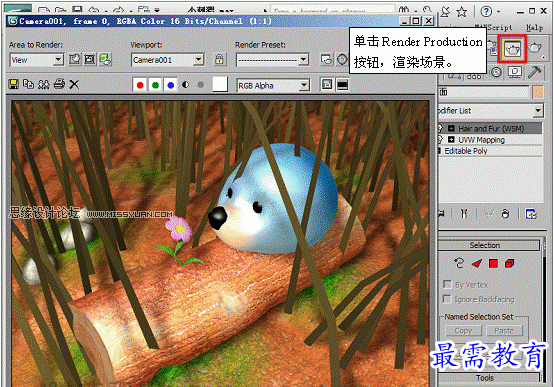554x387 pixels.
Task: Copy the rendered image to clipboard
Action: pos(29,84)
